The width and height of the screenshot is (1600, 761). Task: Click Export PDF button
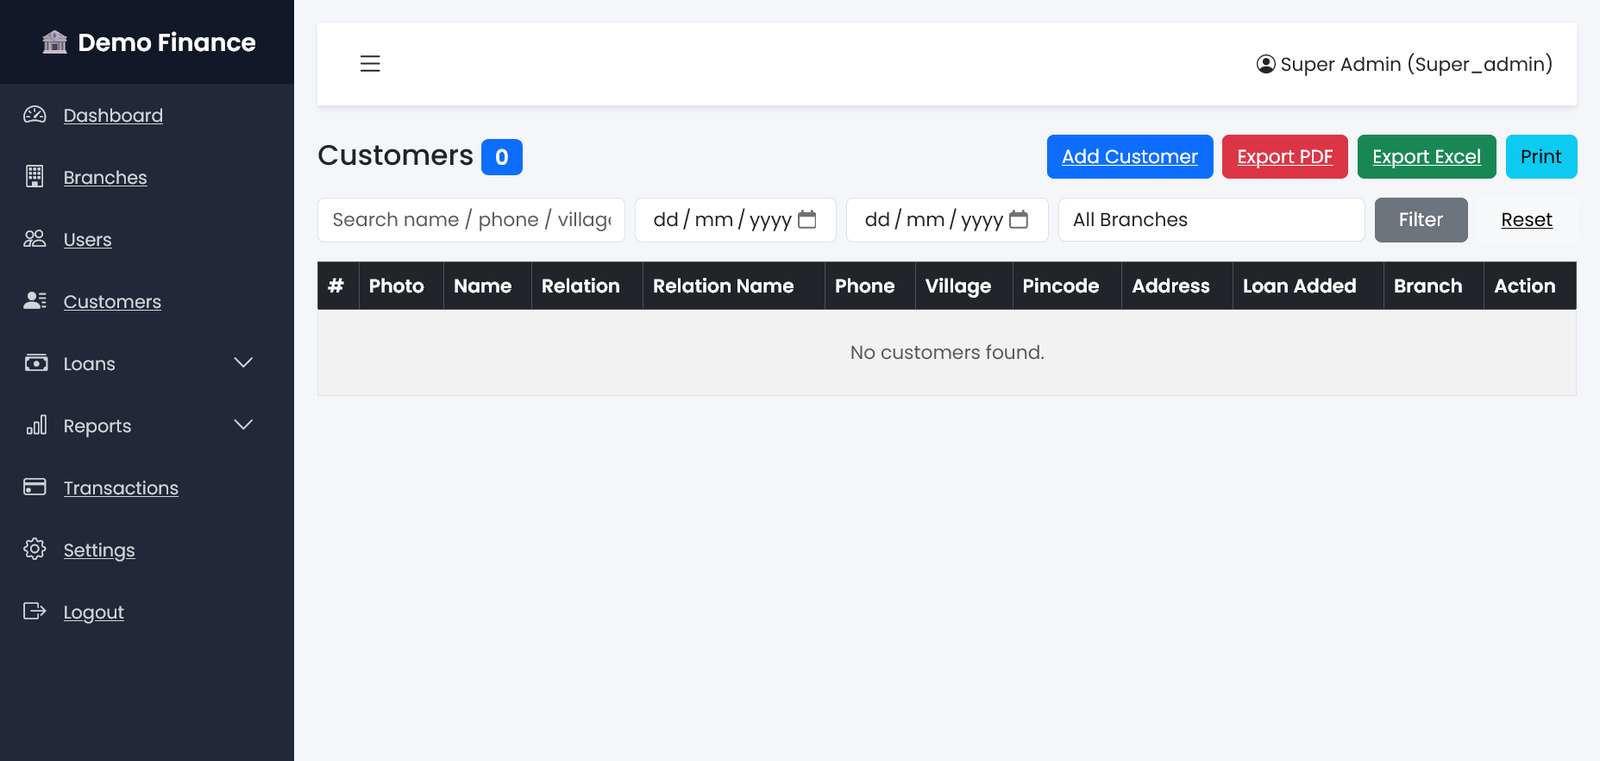pyautogui.click(x=1285, y=157)
